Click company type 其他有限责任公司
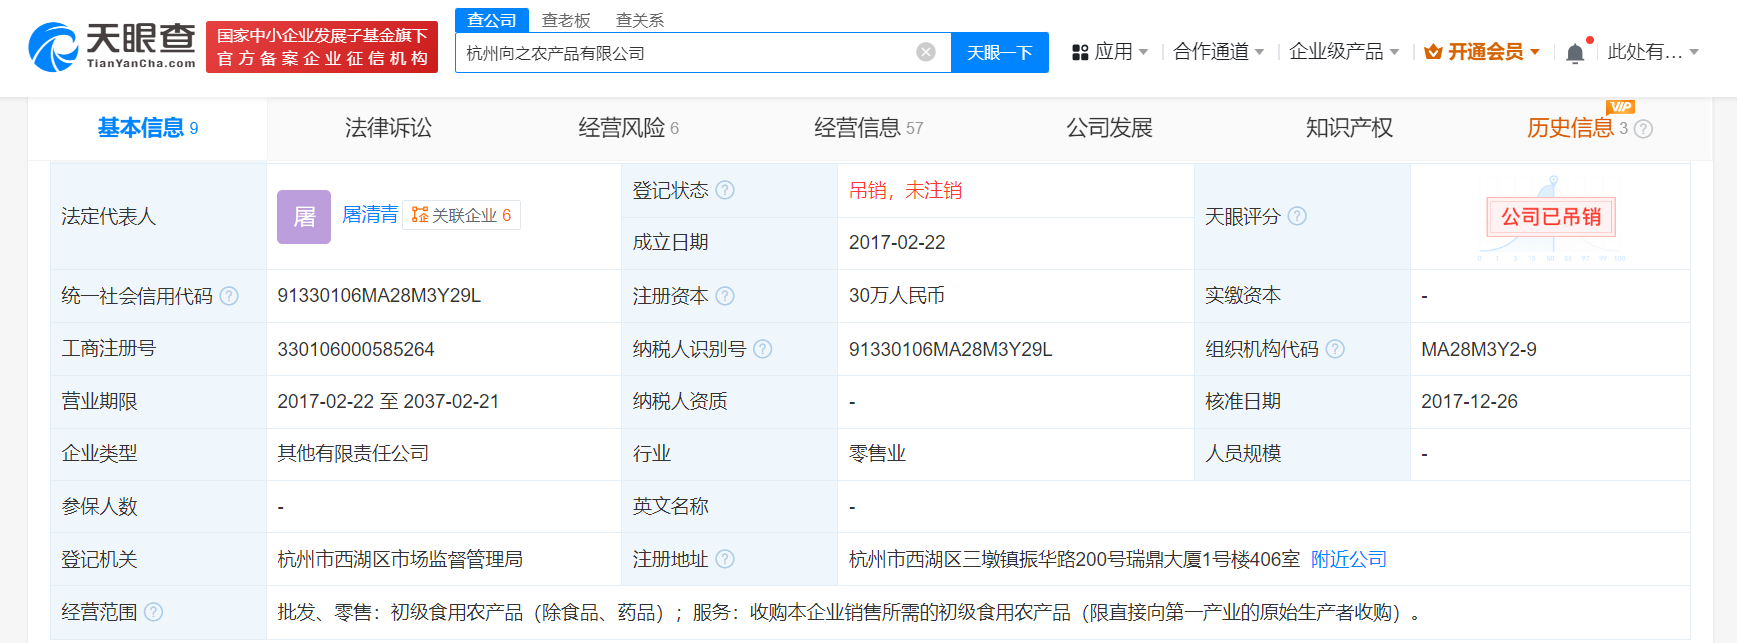 click(x=353, y=453)
